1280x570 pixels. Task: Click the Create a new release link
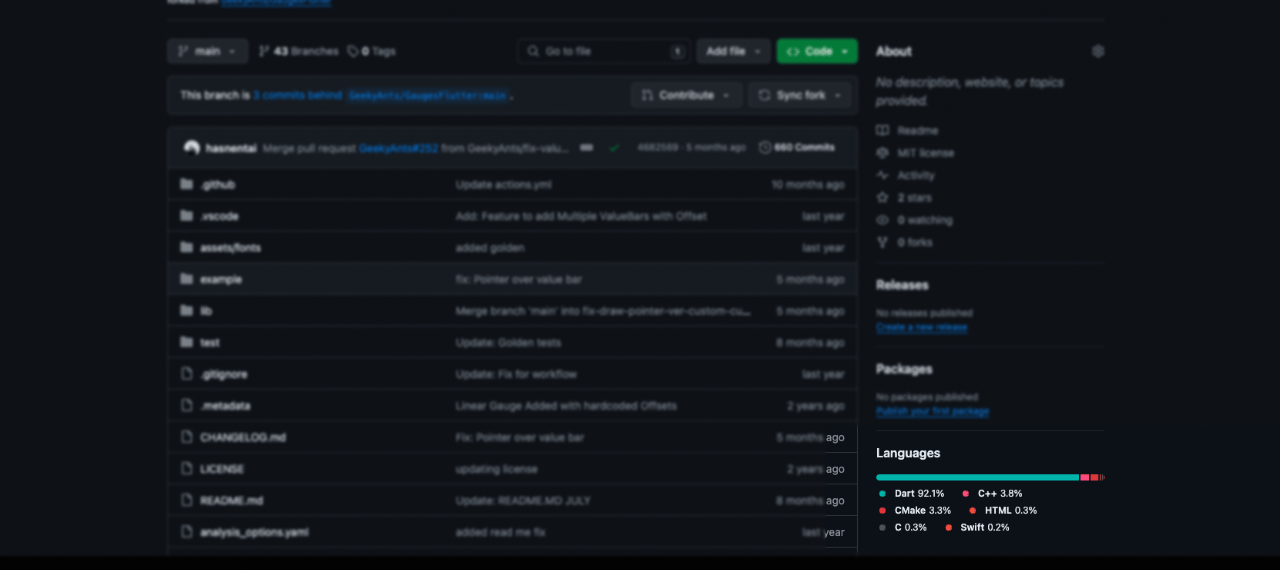pos(922,327)
